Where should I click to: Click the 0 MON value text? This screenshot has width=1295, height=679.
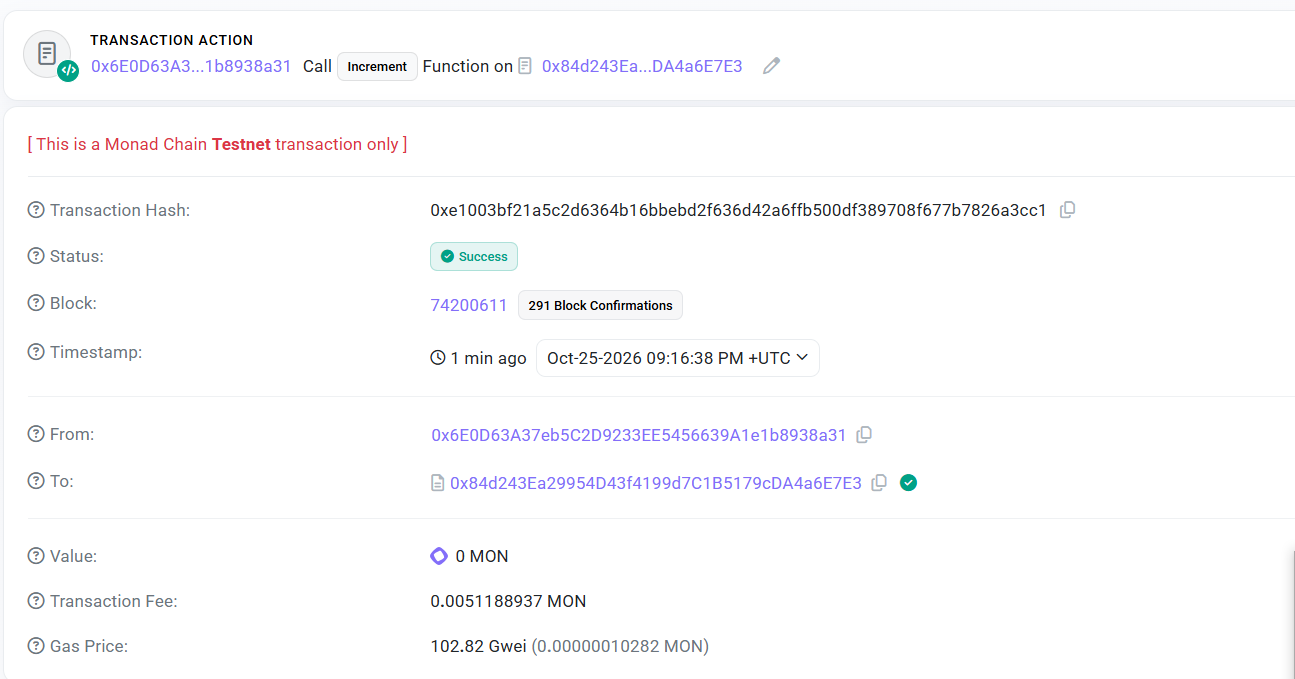482,556
